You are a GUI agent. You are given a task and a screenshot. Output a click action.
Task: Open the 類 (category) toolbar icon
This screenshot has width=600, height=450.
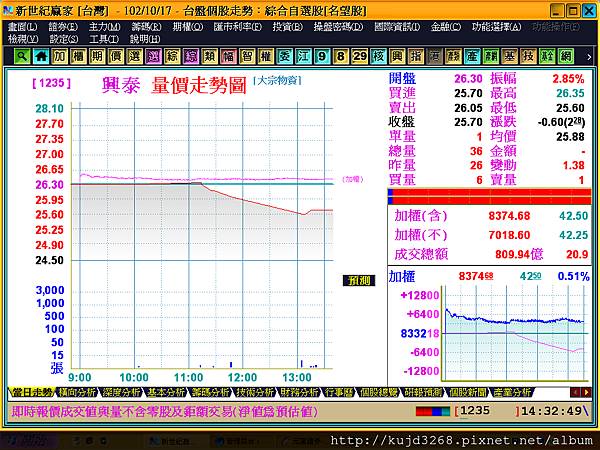(x=210, y=57)
